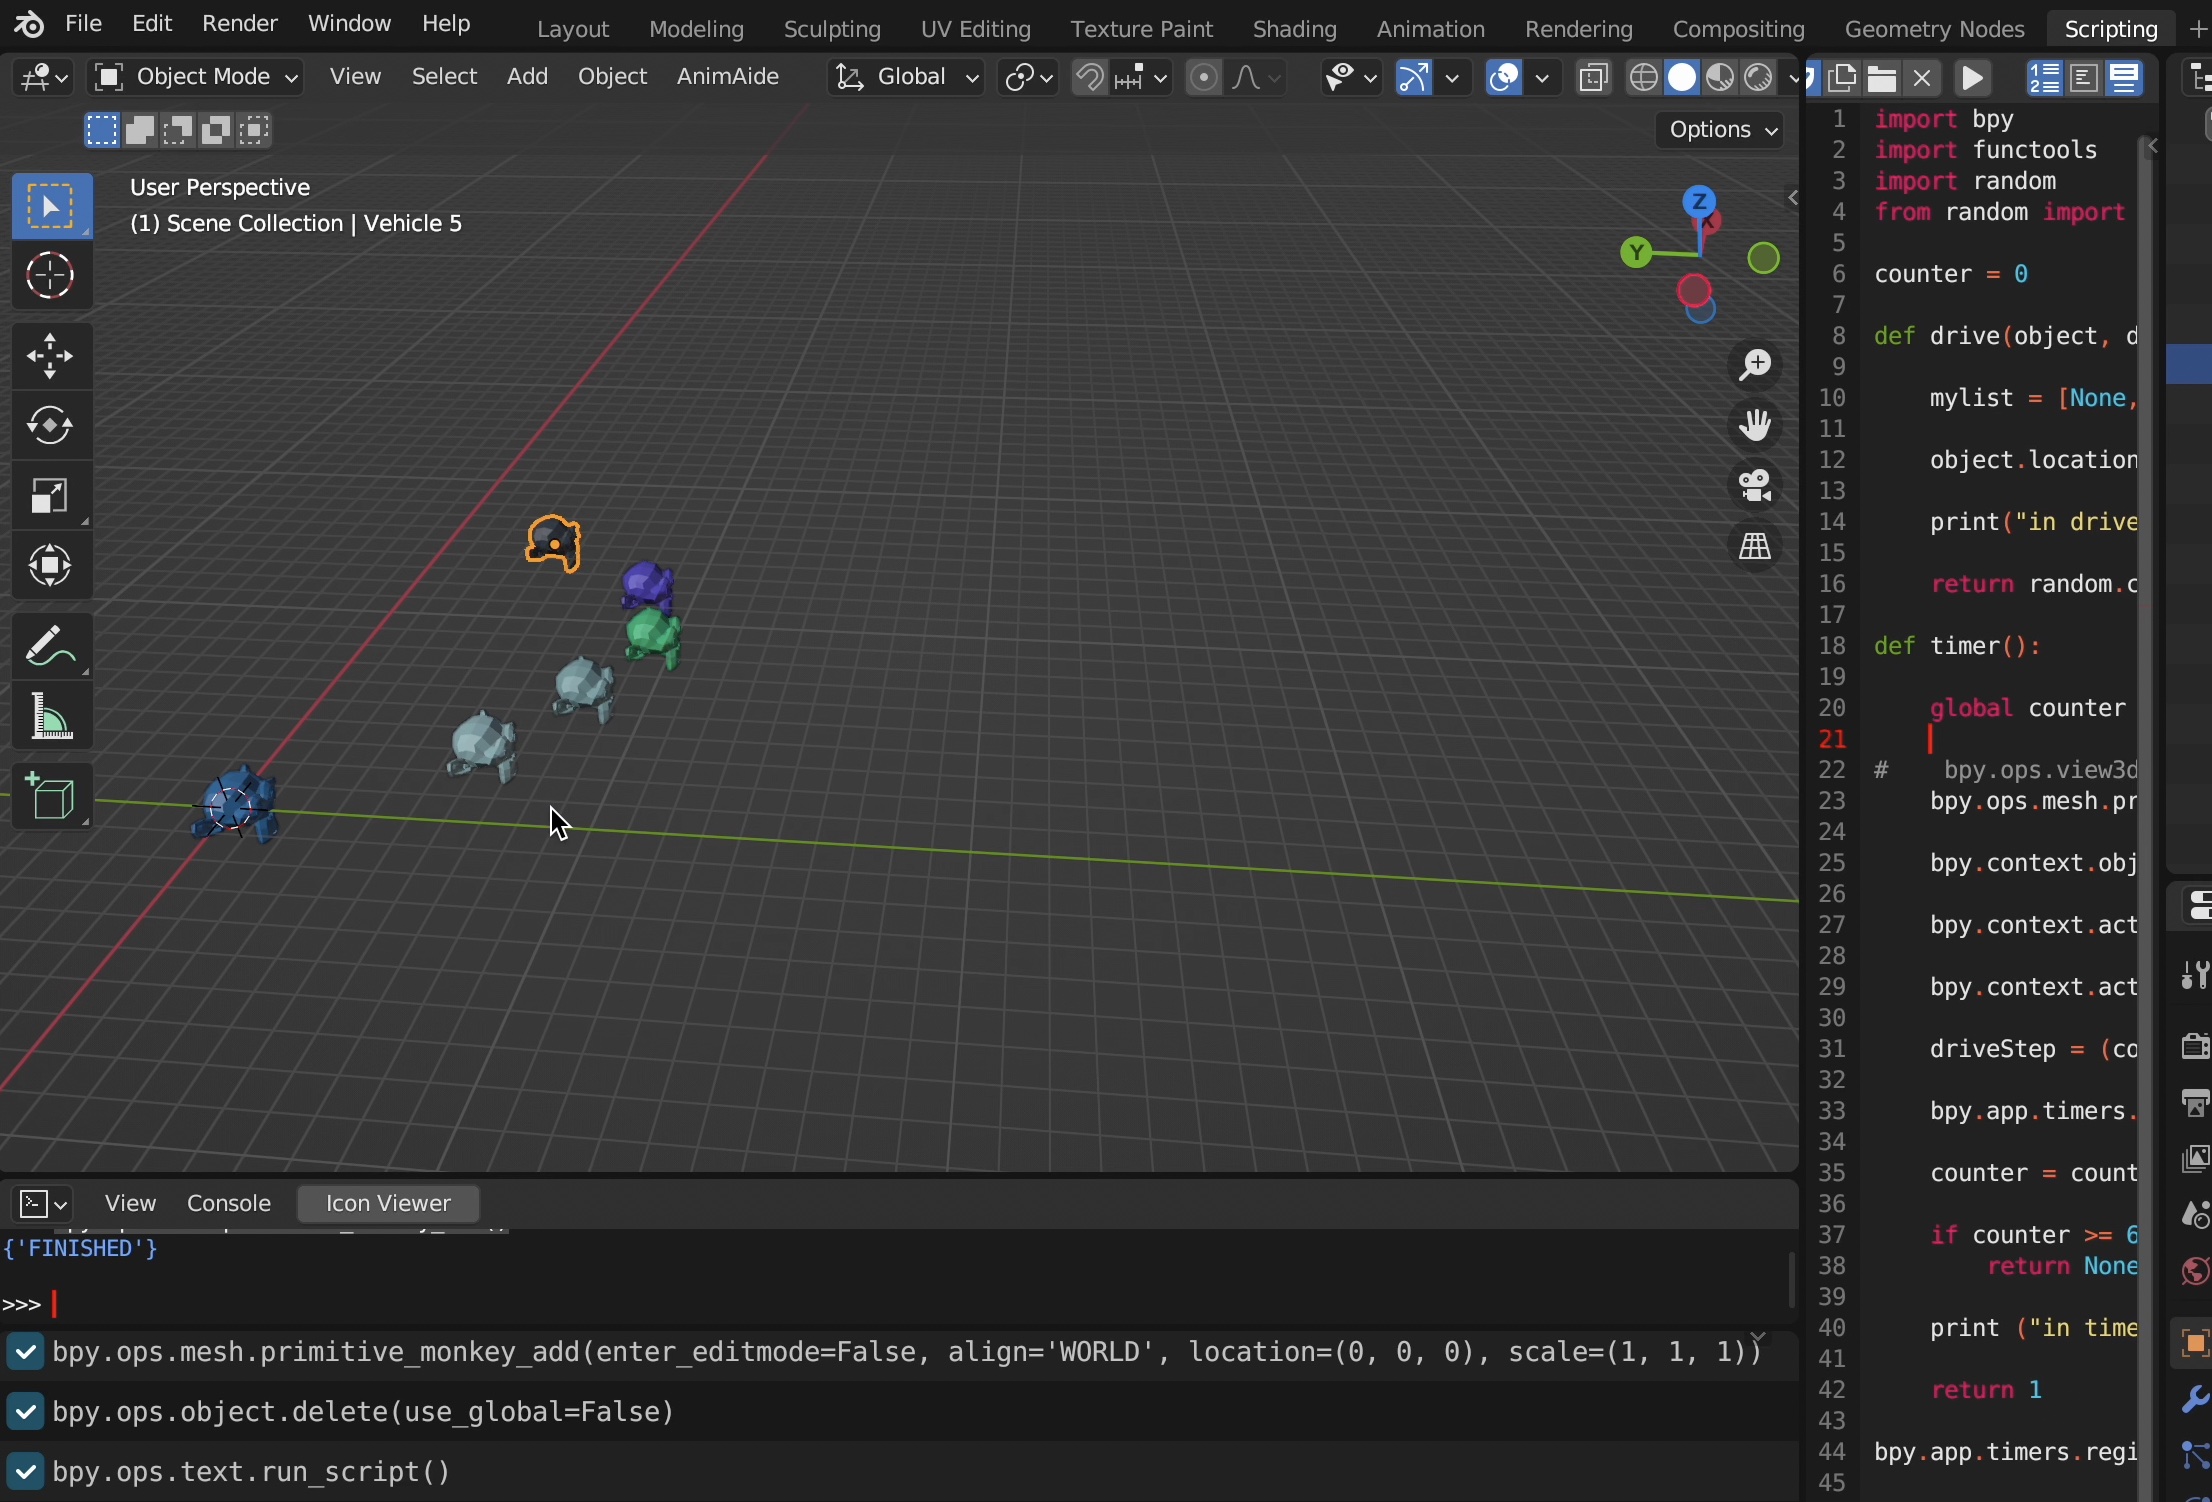Screen dimensions: 2212x1502
Task: Select the Measure tool
Action: point(51,717)
